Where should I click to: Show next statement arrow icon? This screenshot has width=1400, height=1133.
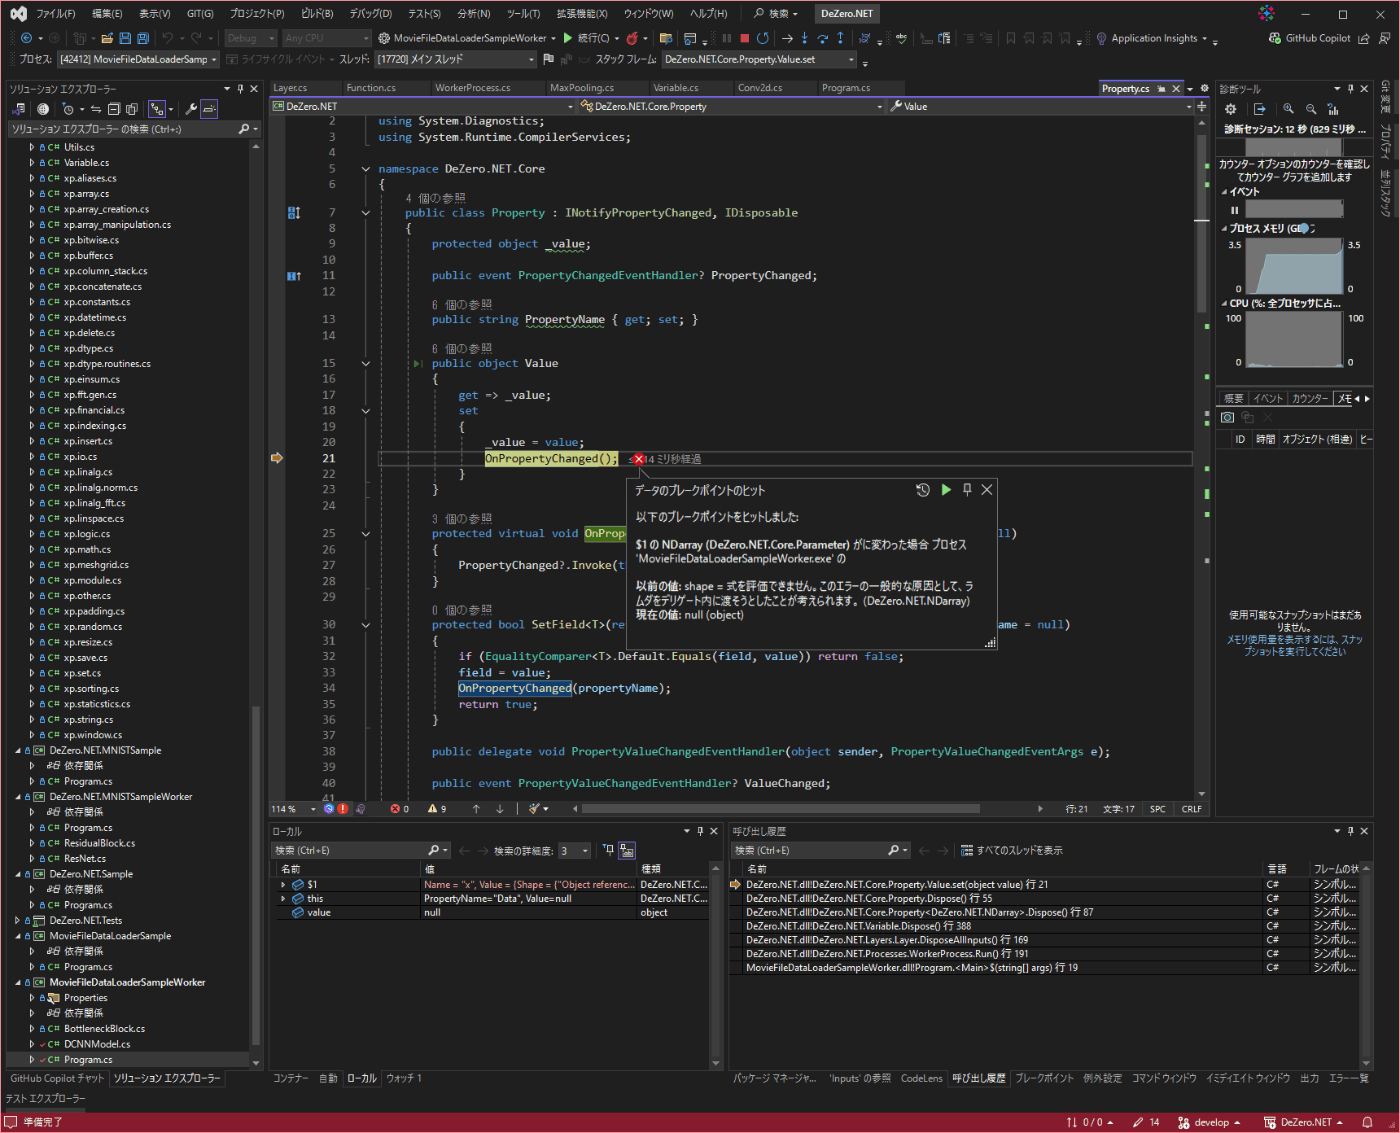pyautogui.click(x=787, y=38)
